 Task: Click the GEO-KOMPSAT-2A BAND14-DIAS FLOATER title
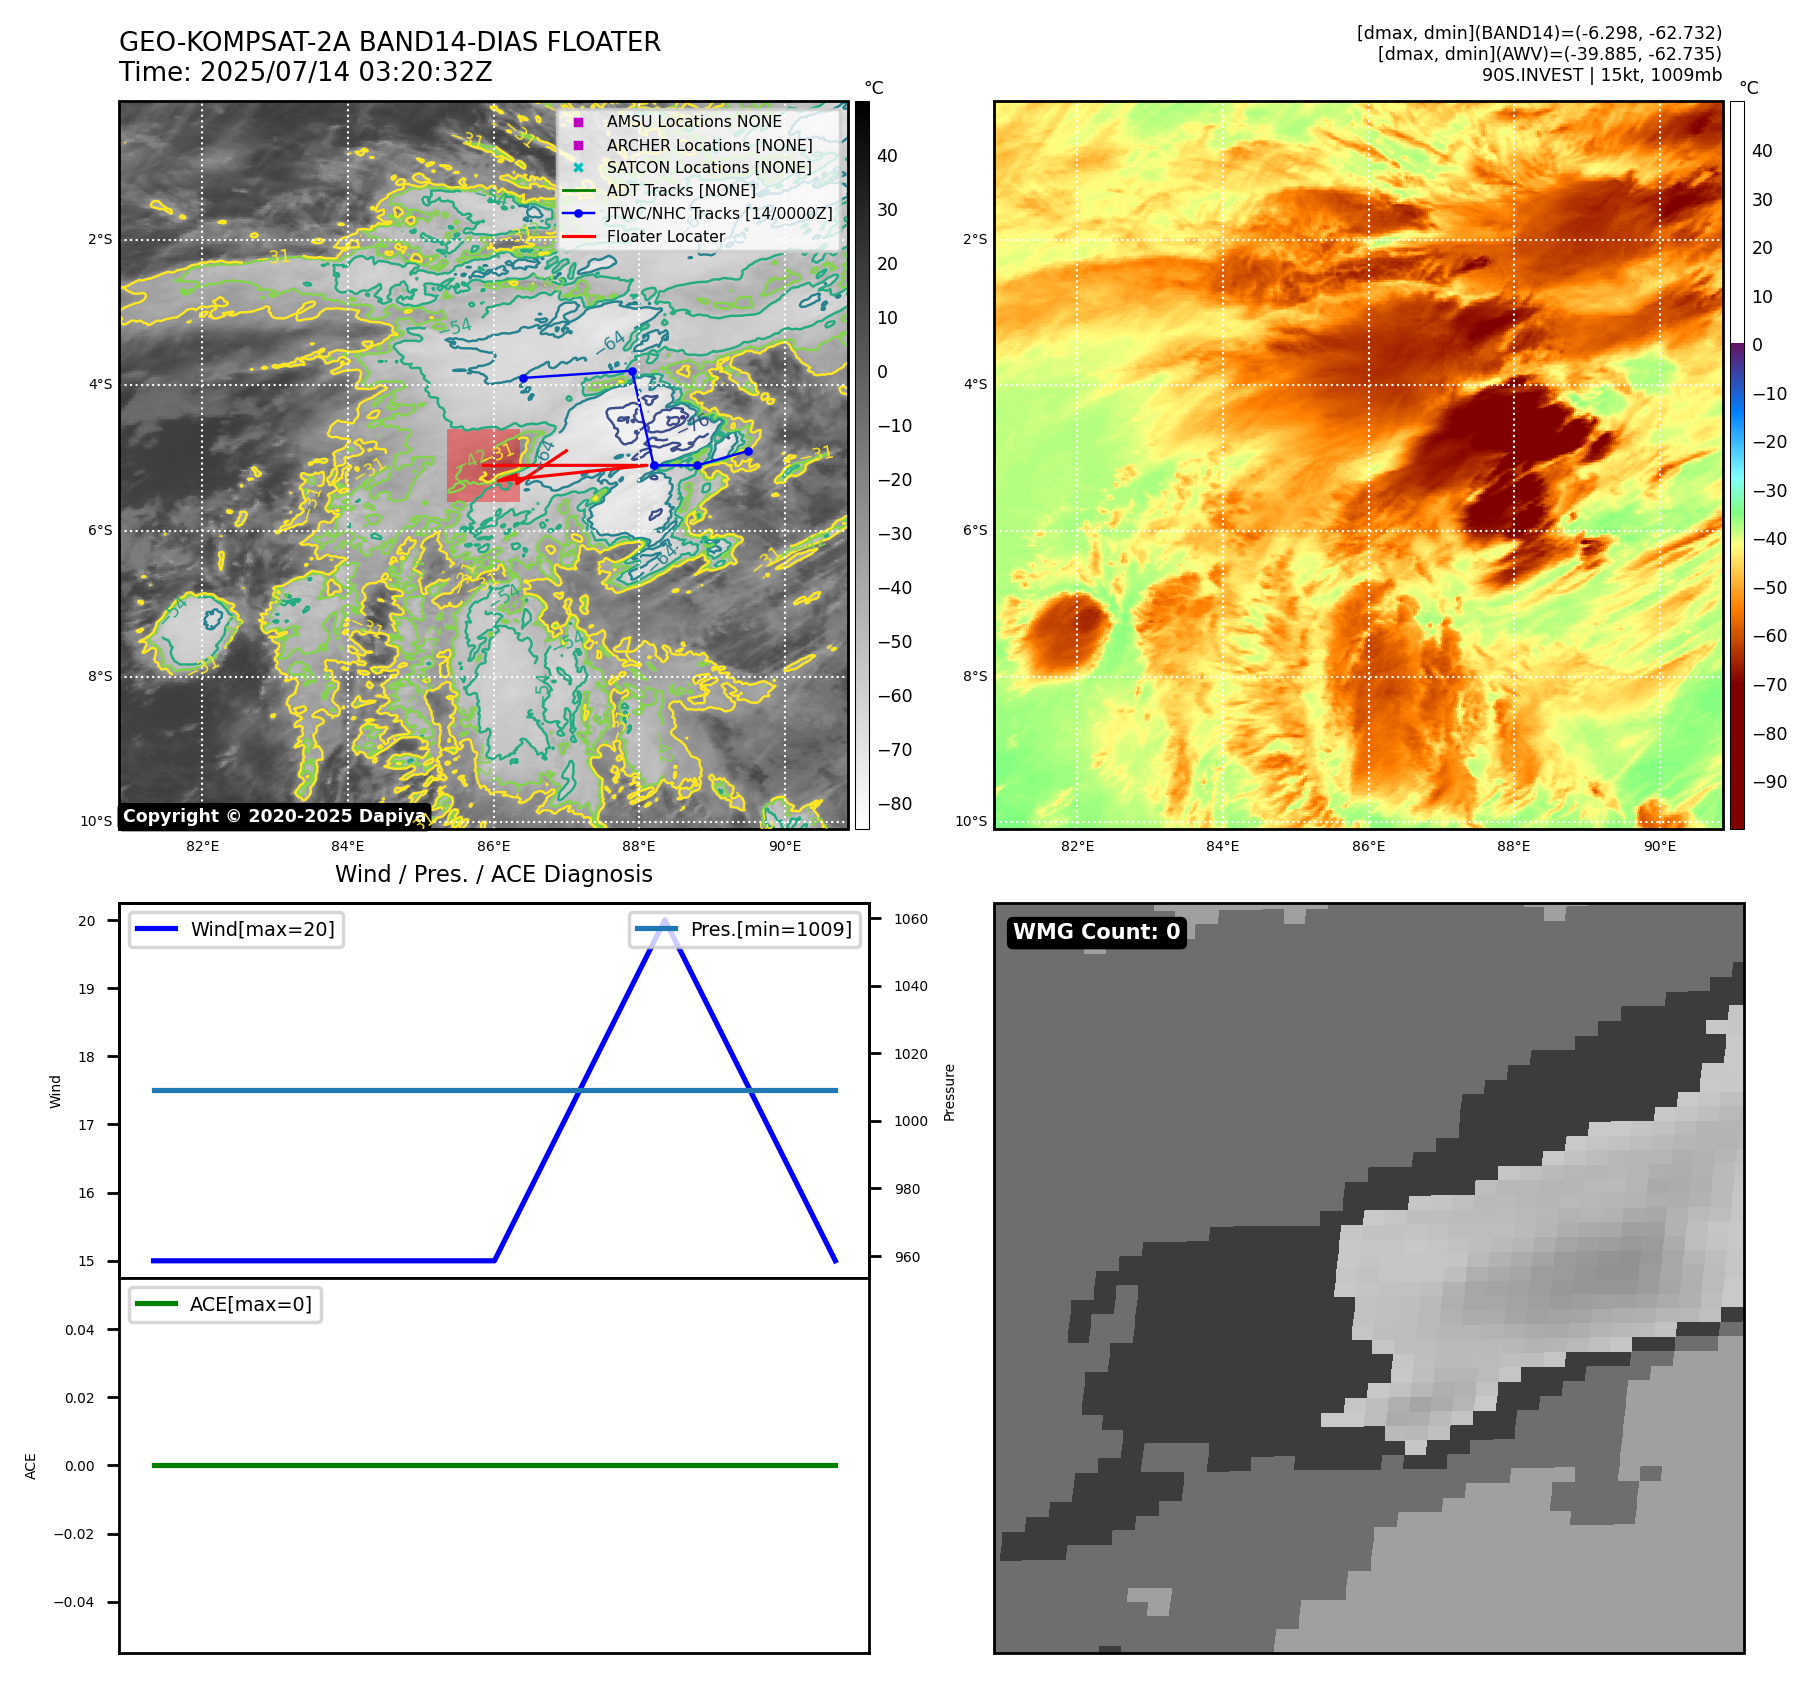click(x=390, y=42)
